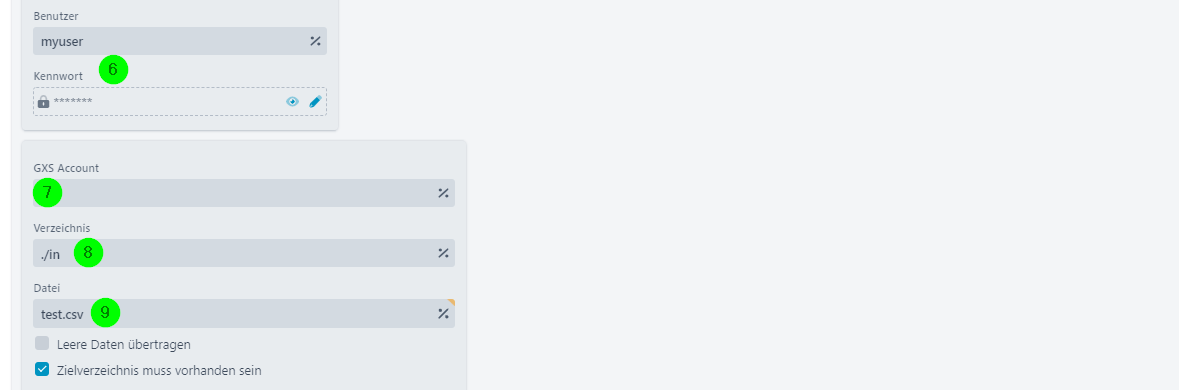
Task: Click the GXS Account label text
Action: [66, 168]
